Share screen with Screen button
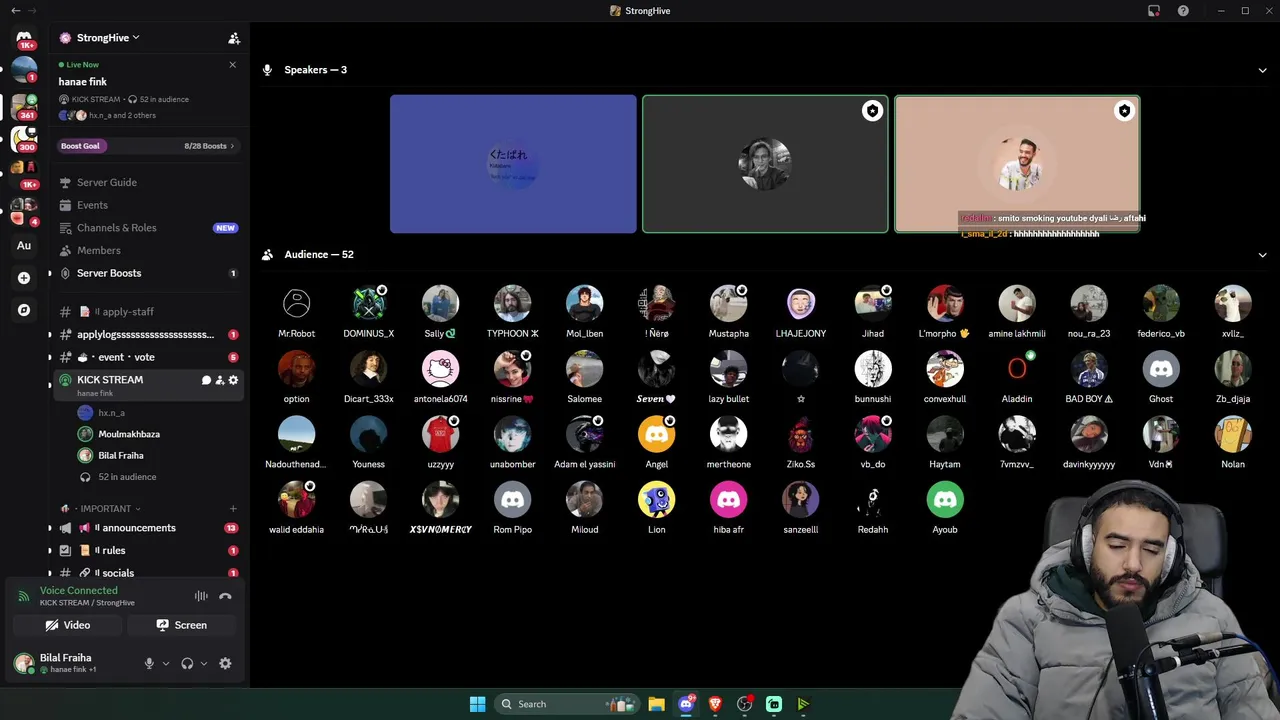Viewport: 1280px width, 720px height. (182, 625)
